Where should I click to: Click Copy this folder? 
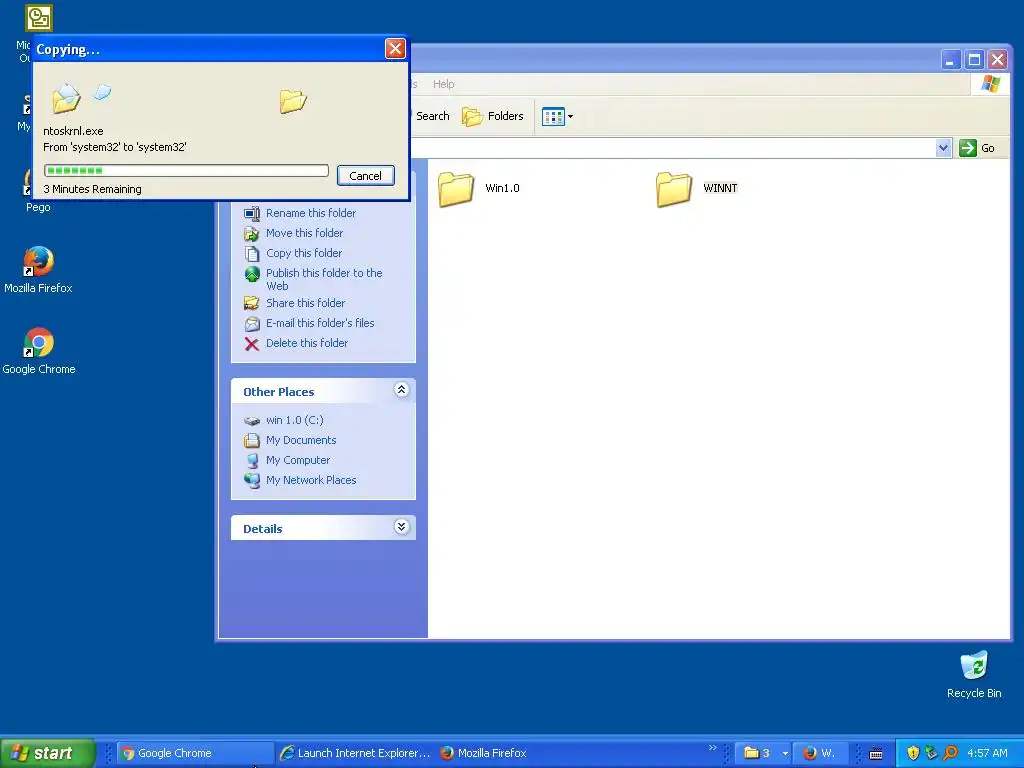[x=304, y=253]
